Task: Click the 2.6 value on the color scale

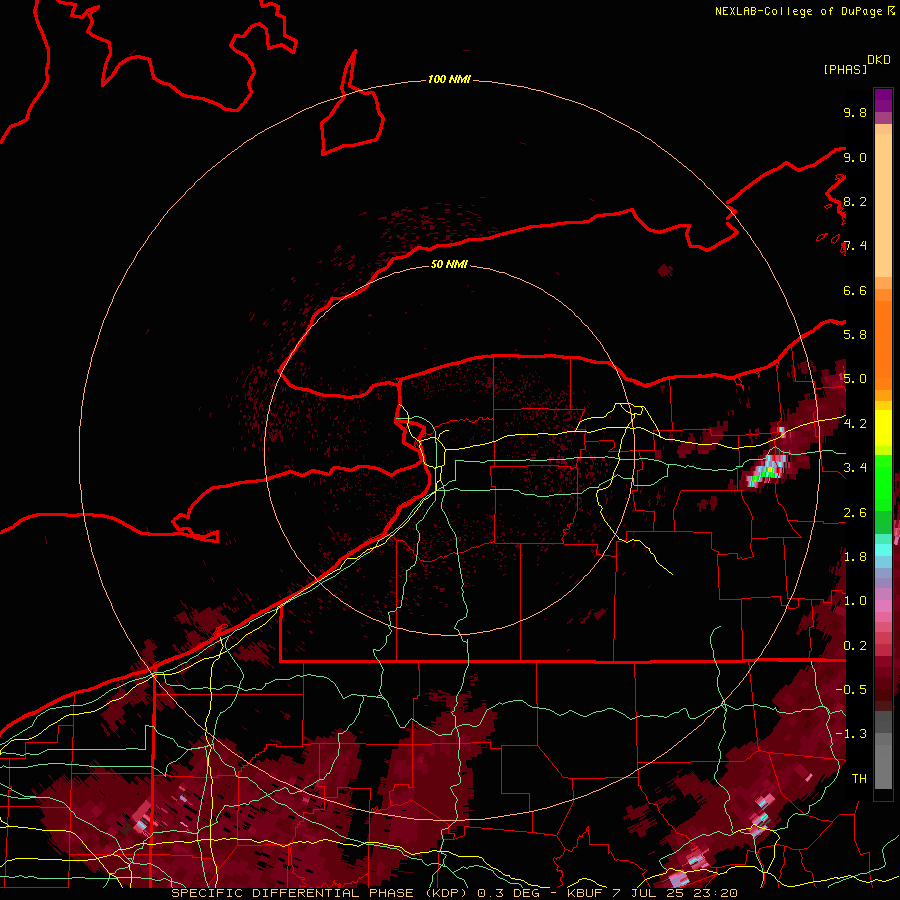Action: 855,513
